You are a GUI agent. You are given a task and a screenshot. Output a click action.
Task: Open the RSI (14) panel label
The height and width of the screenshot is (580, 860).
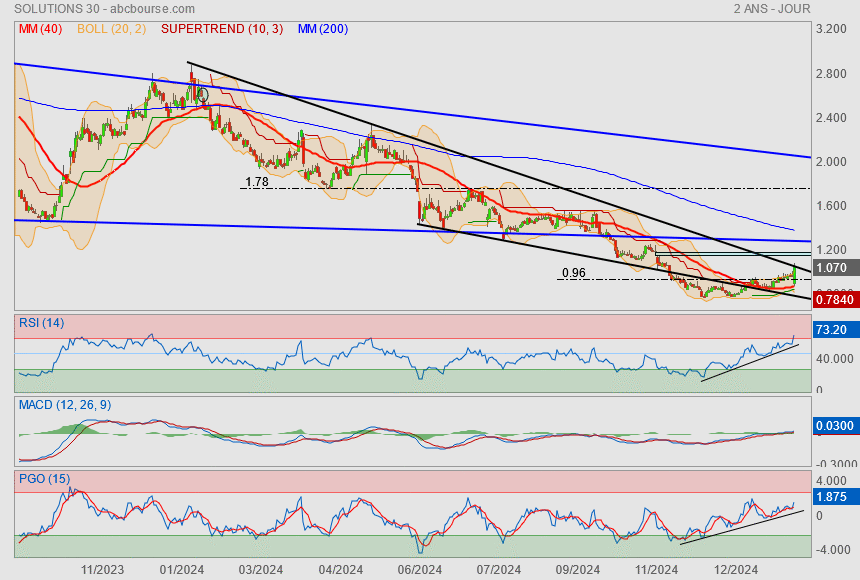tap(40, 322)
